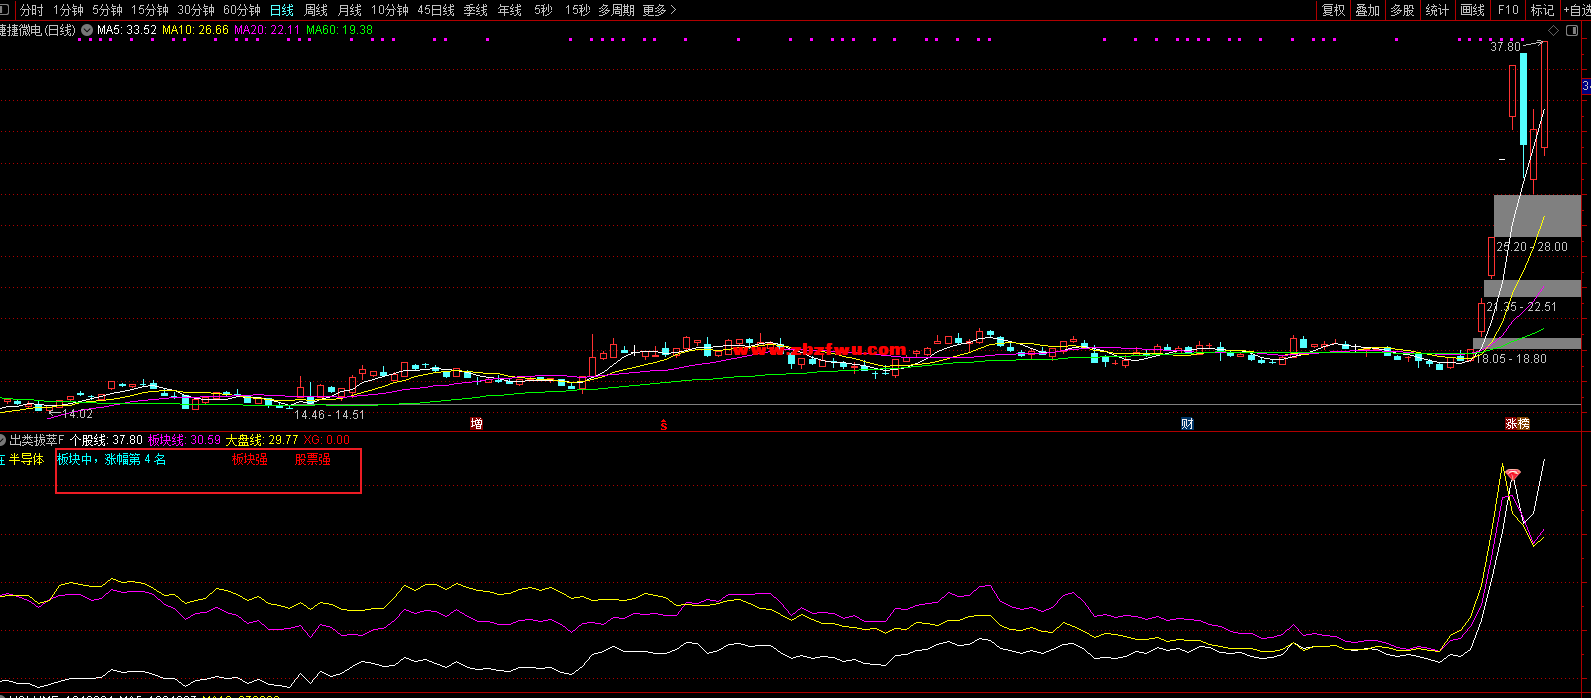
Task: Click the 板块中, 涨幅第 4 名 text
Action: [112, 460]
